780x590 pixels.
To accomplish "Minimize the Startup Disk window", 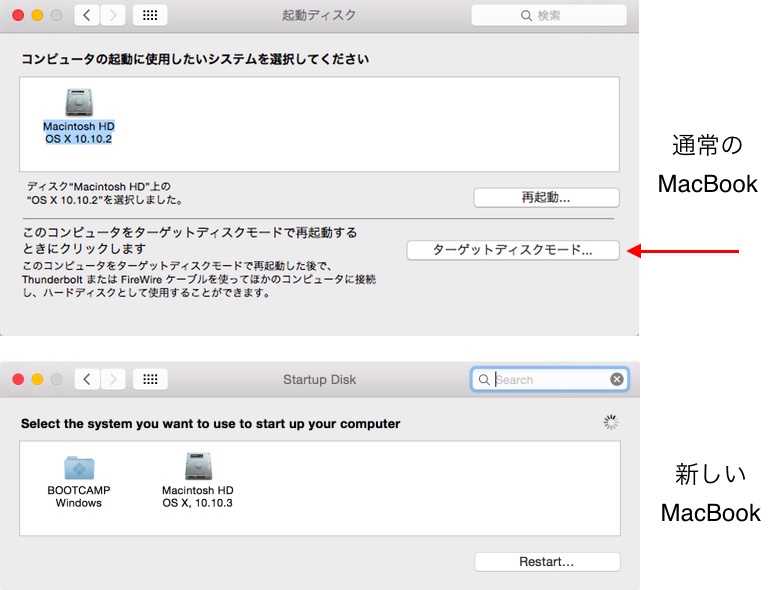I will pos(37,380).
